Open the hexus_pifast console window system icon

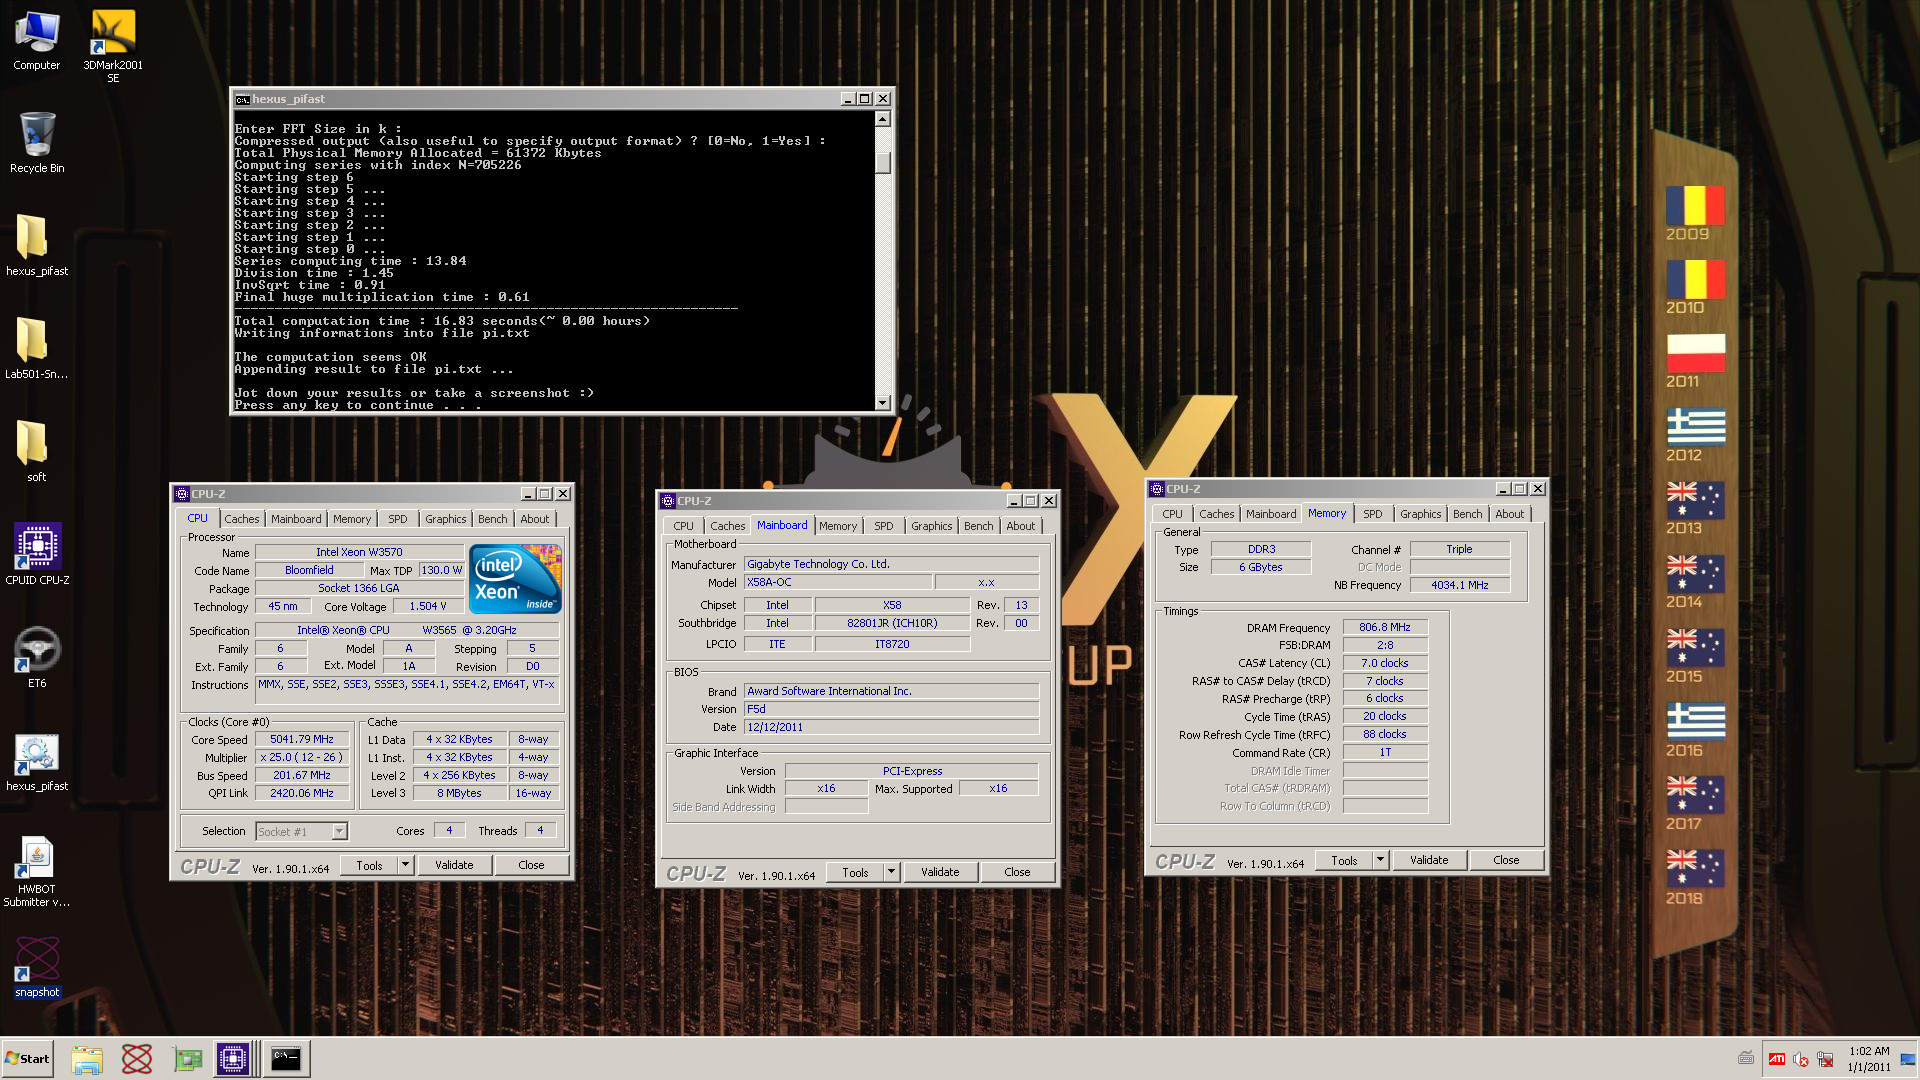242,99
